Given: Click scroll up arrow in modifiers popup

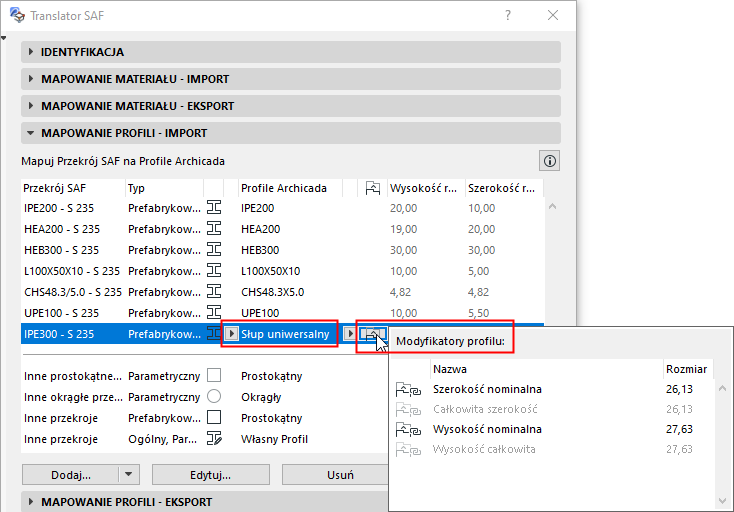Looking at the screenshot, I should point(722,388).
